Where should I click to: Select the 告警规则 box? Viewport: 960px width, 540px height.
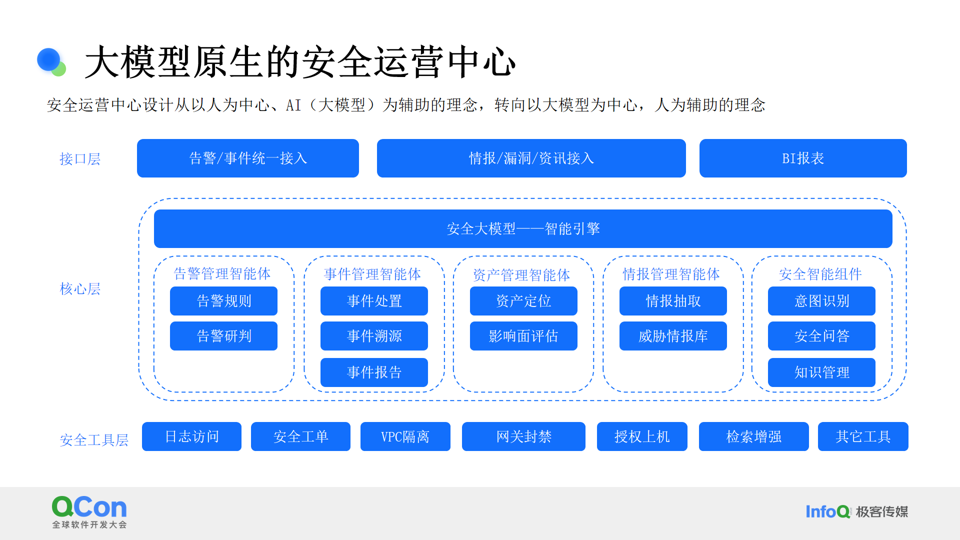[x=223, y=301]
